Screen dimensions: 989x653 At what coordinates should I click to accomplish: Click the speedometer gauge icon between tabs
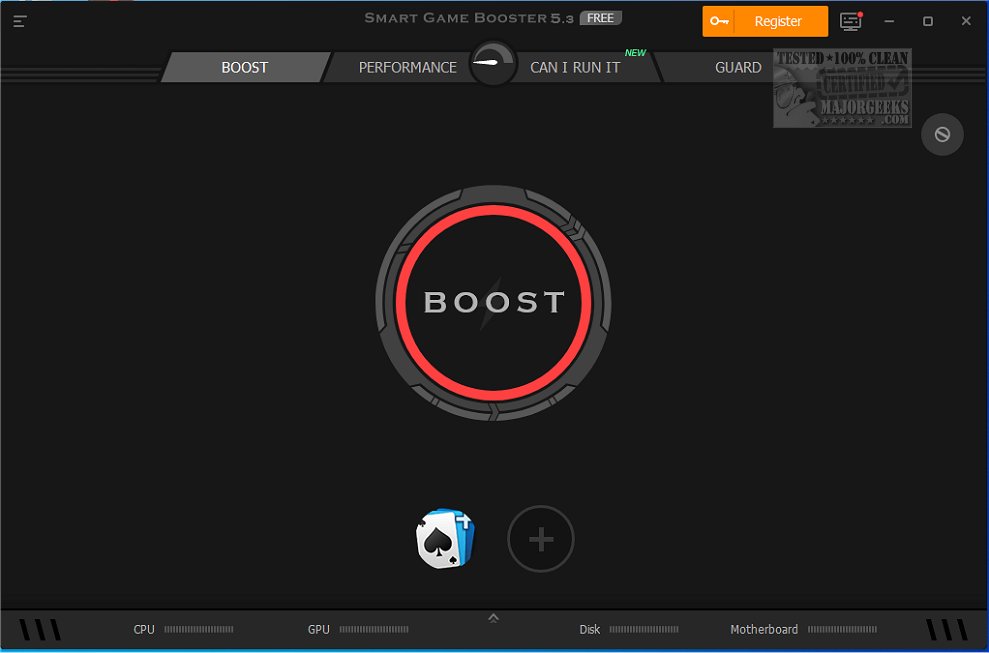492,62
